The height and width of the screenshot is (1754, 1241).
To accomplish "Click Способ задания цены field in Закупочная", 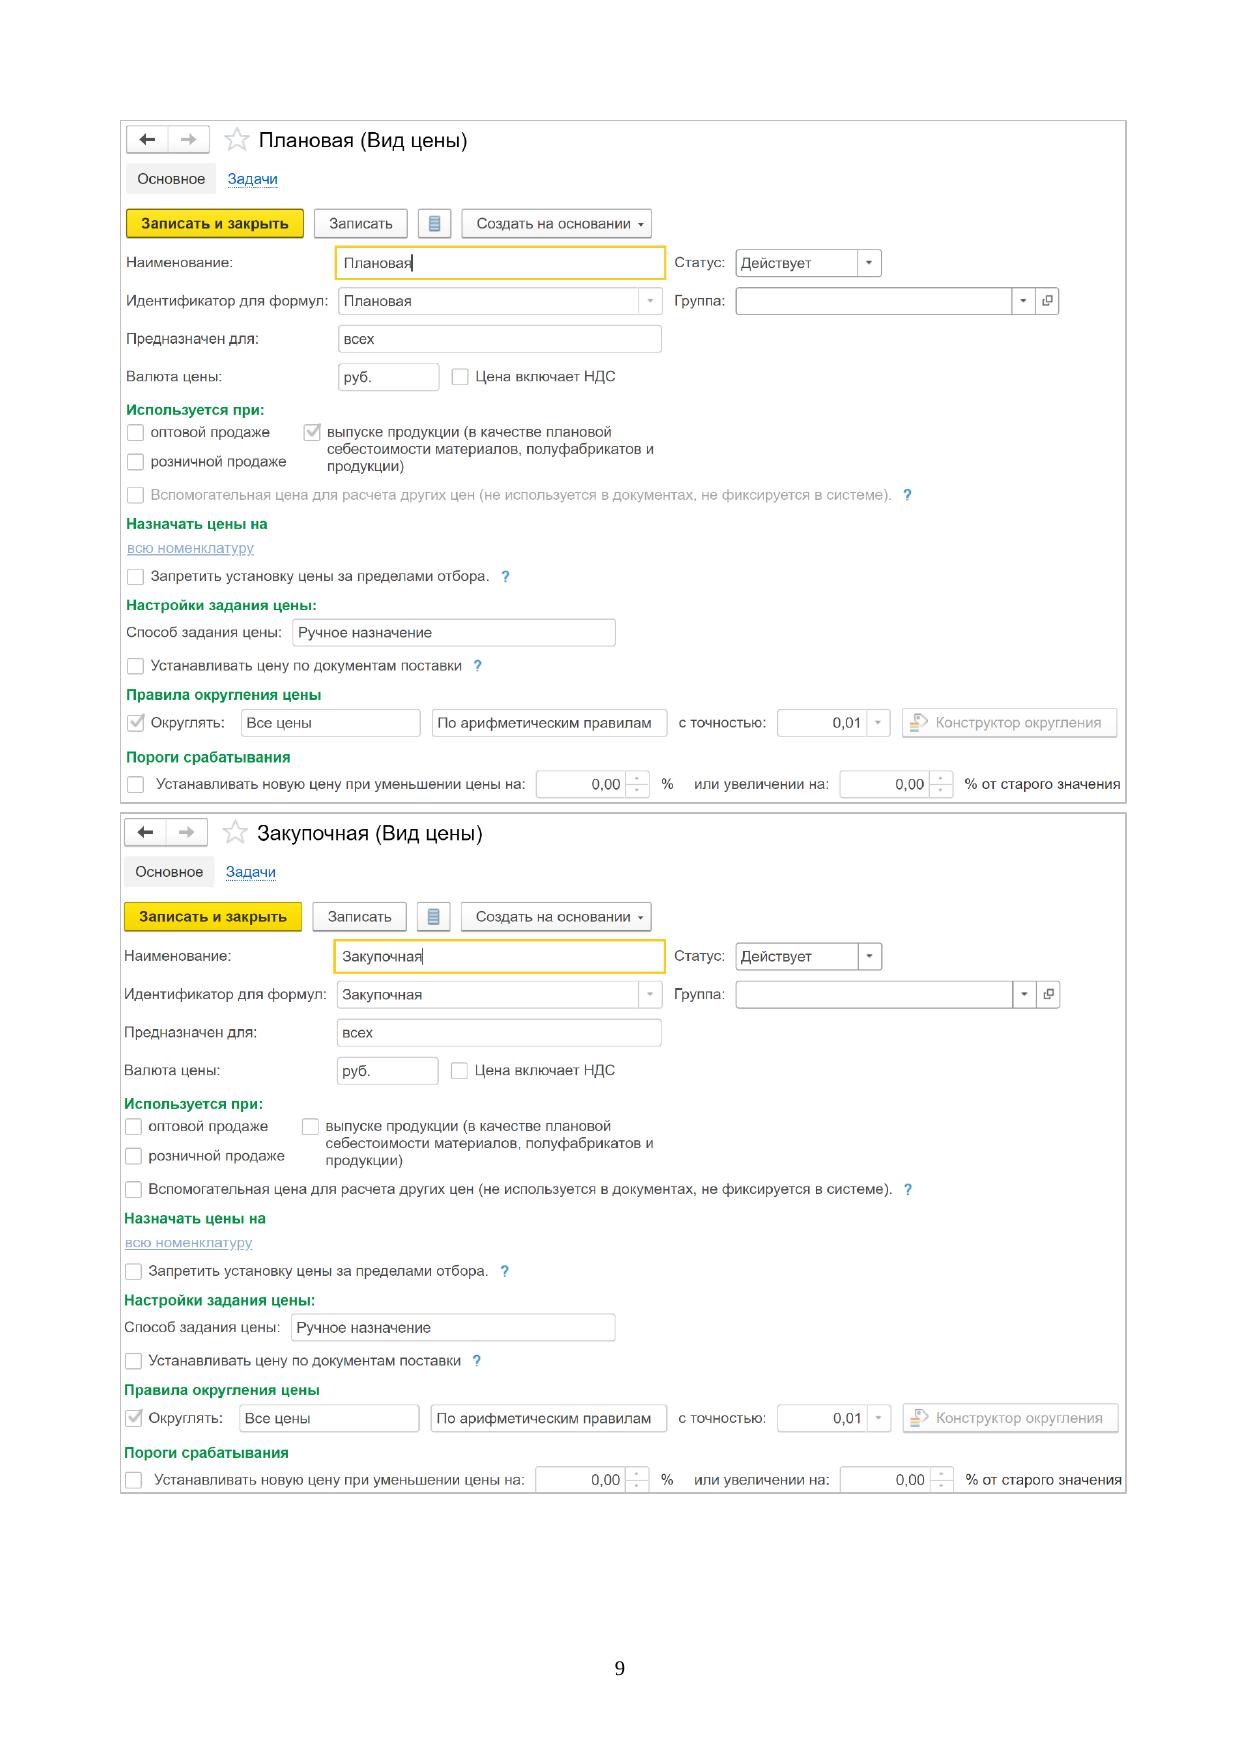I will [453, 1328].
